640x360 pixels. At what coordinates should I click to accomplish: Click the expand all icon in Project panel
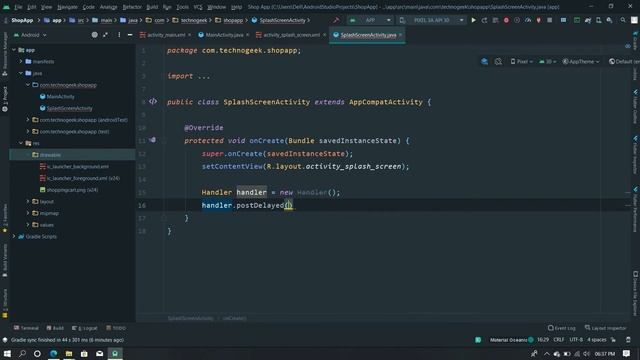tap(106, 35)
